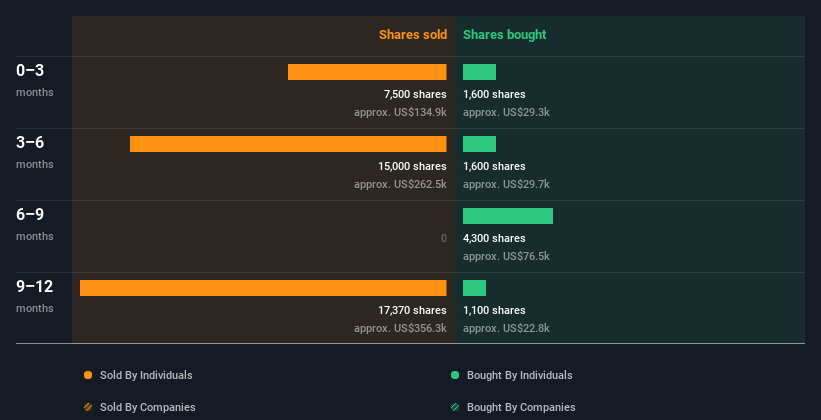Click the 4,300 shares value
Viewport: 821px width, 420px height.
[x=494, y=238]
